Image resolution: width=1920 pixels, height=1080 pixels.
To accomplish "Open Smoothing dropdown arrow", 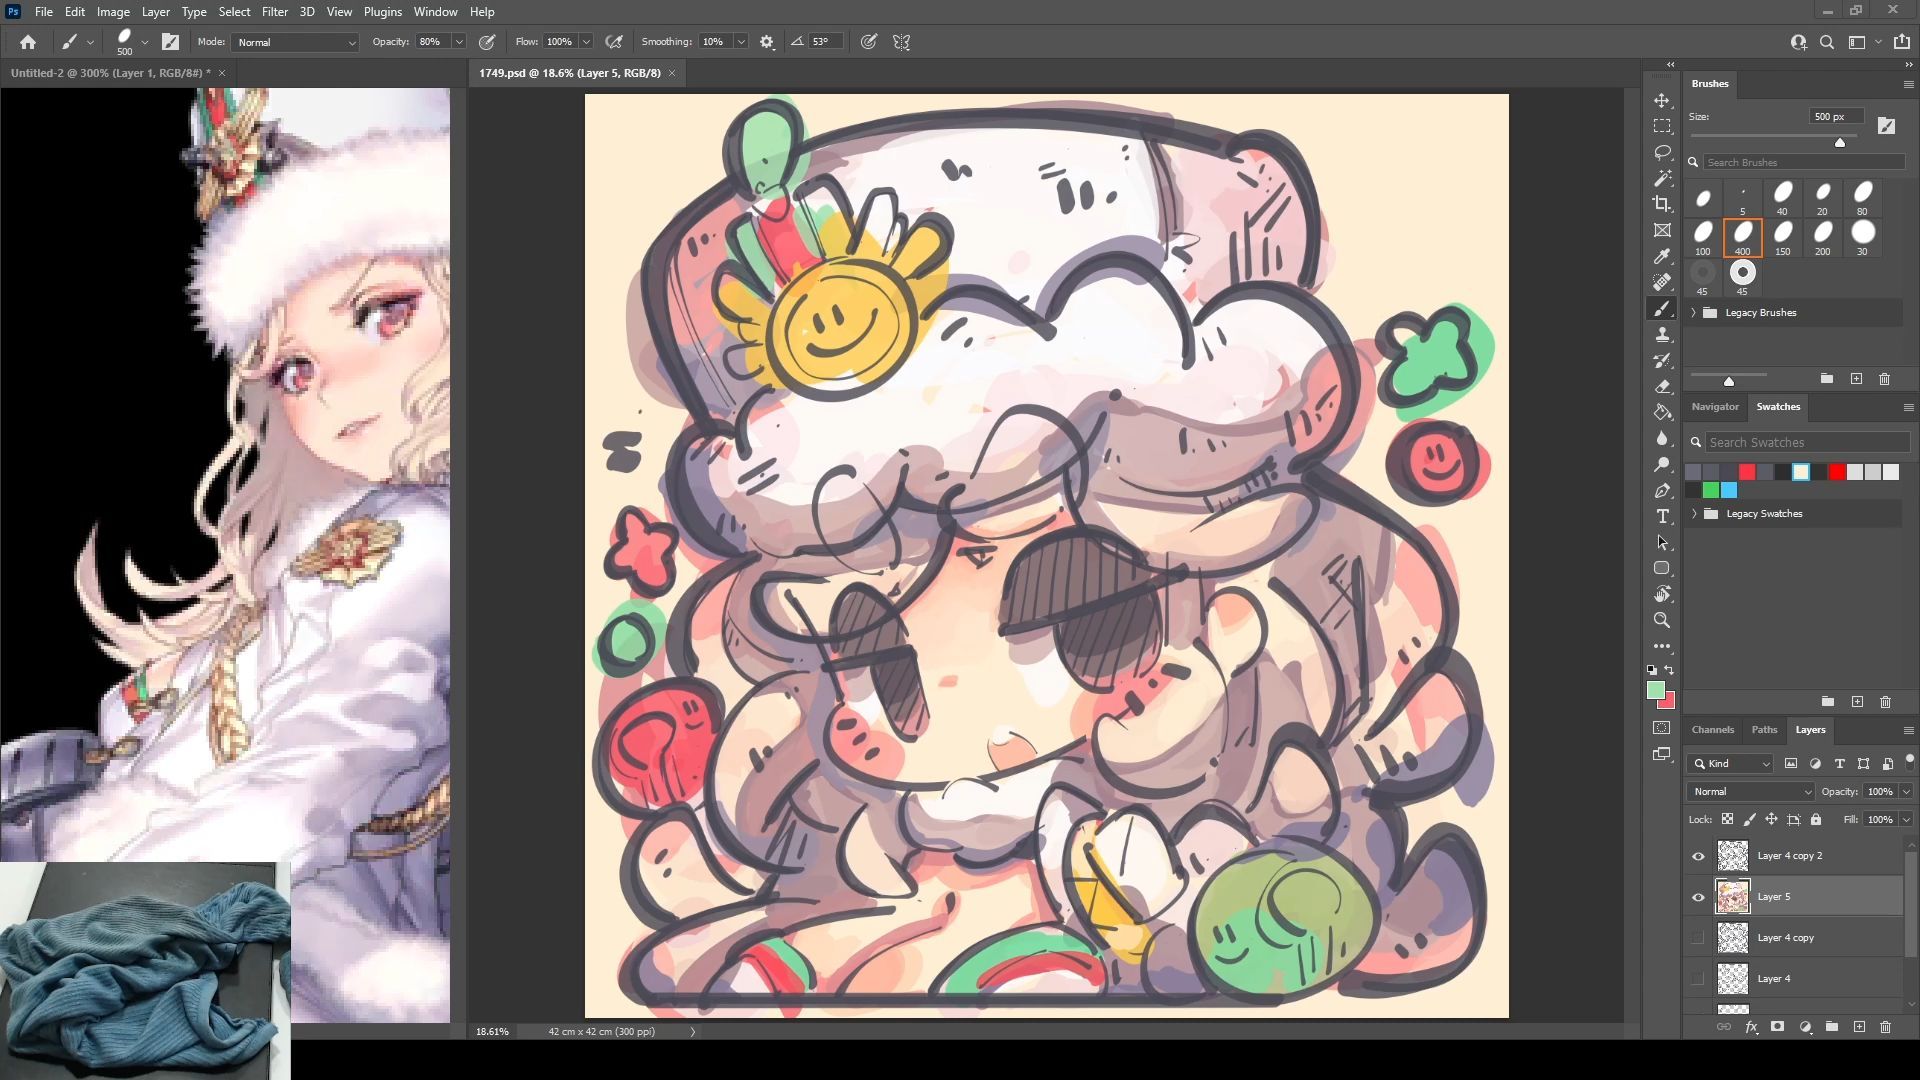I will [x=741, y=42].
